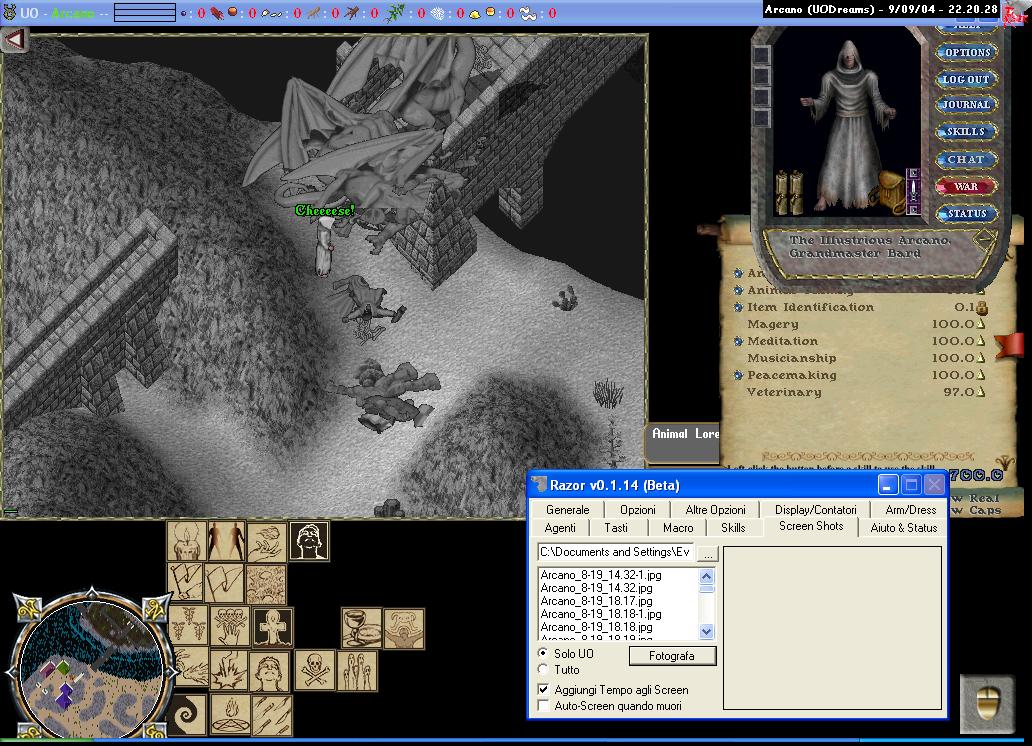Toggle Aggiungi Tempo agli Screen checkbox
1032x746 pixels.
click(x=543, y=689)
